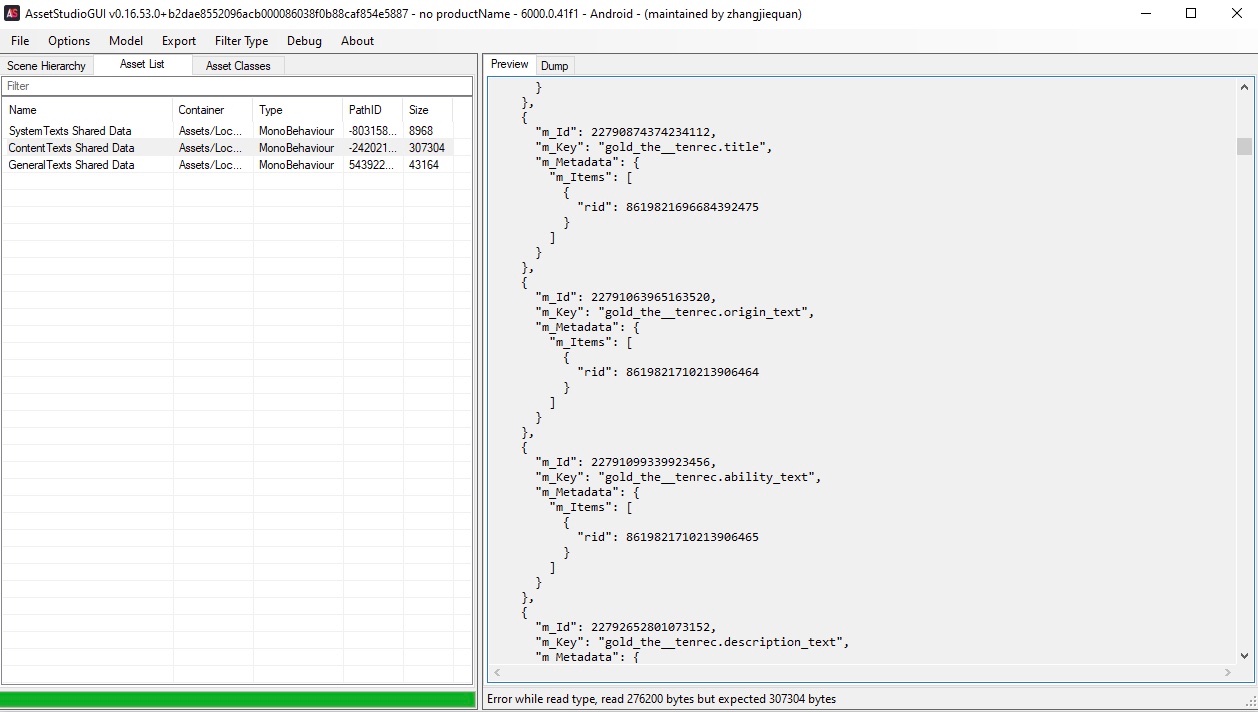Click the rid 8619821696684392475 line
The width and height of the screenshot is (1258, 712).
pos(668,207)
